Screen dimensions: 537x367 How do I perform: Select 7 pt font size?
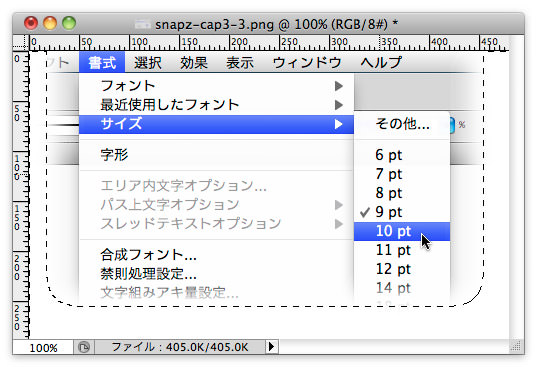pyautogui.click(x=402, y=174)
